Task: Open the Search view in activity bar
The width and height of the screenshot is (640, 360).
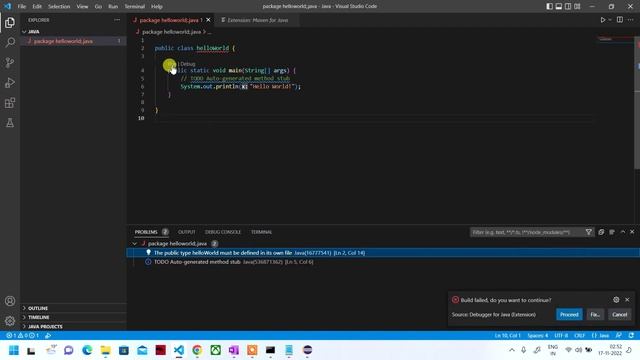Action: tap(10, 42)
